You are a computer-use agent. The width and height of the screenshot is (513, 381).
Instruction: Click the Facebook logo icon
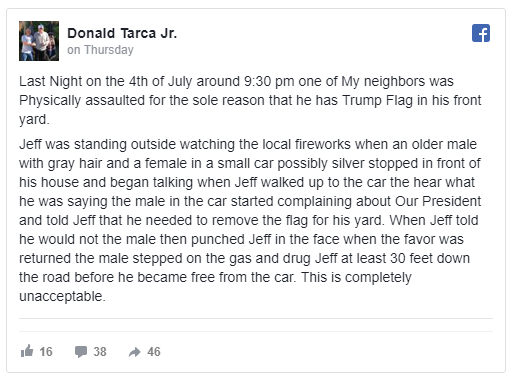481,33
